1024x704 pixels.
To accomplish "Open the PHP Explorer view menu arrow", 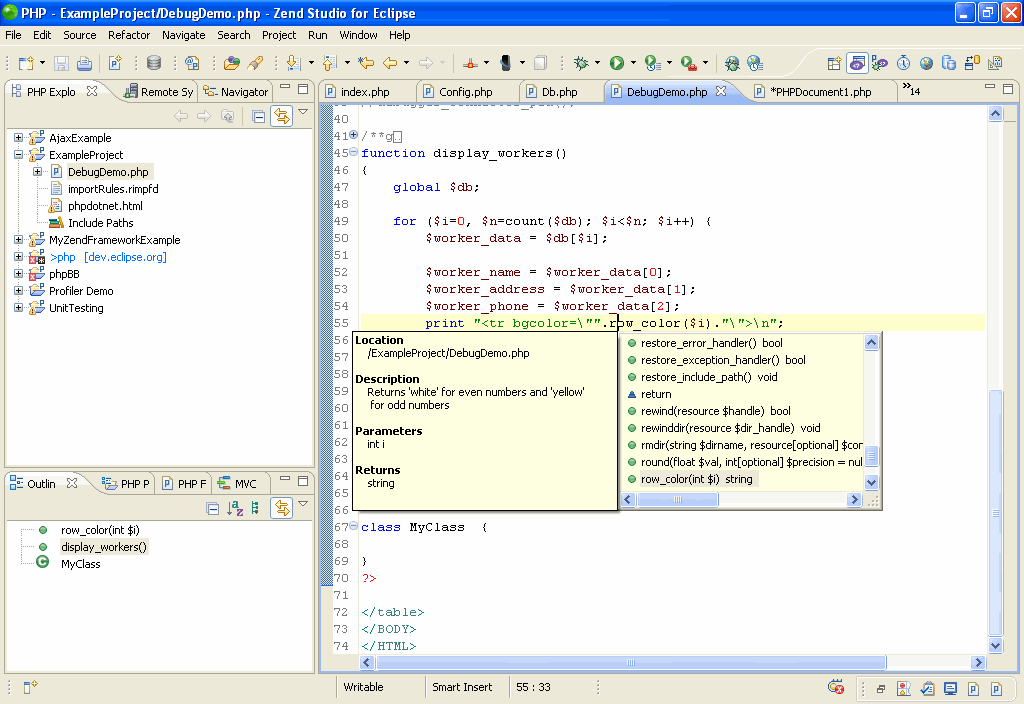I will pyautogui.click(x=303, y=112).
